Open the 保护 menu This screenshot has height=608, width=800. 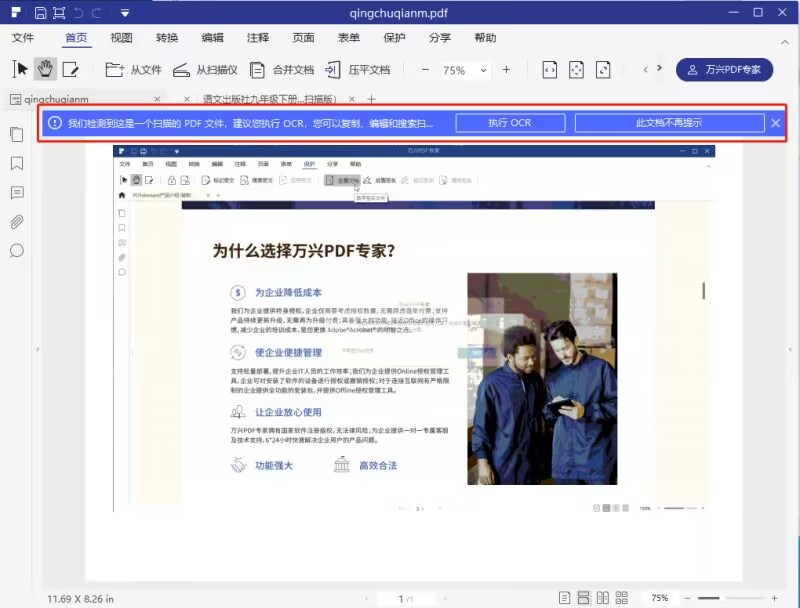(x=393, y=38)
